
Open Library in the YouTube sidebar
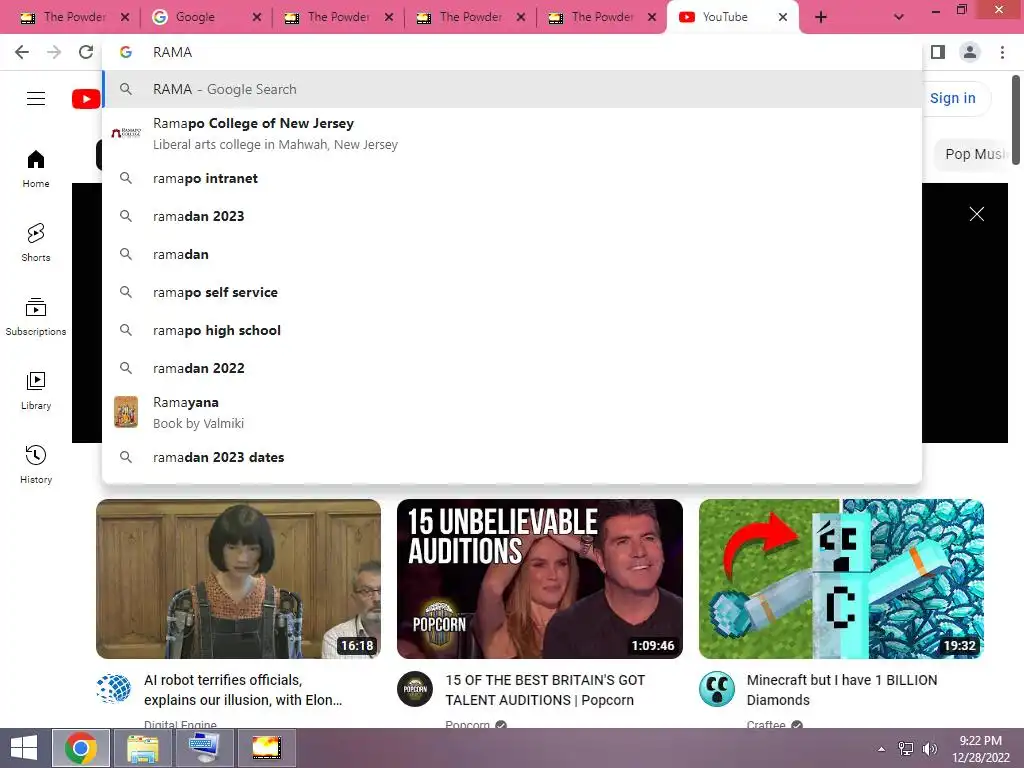(36, 391)
